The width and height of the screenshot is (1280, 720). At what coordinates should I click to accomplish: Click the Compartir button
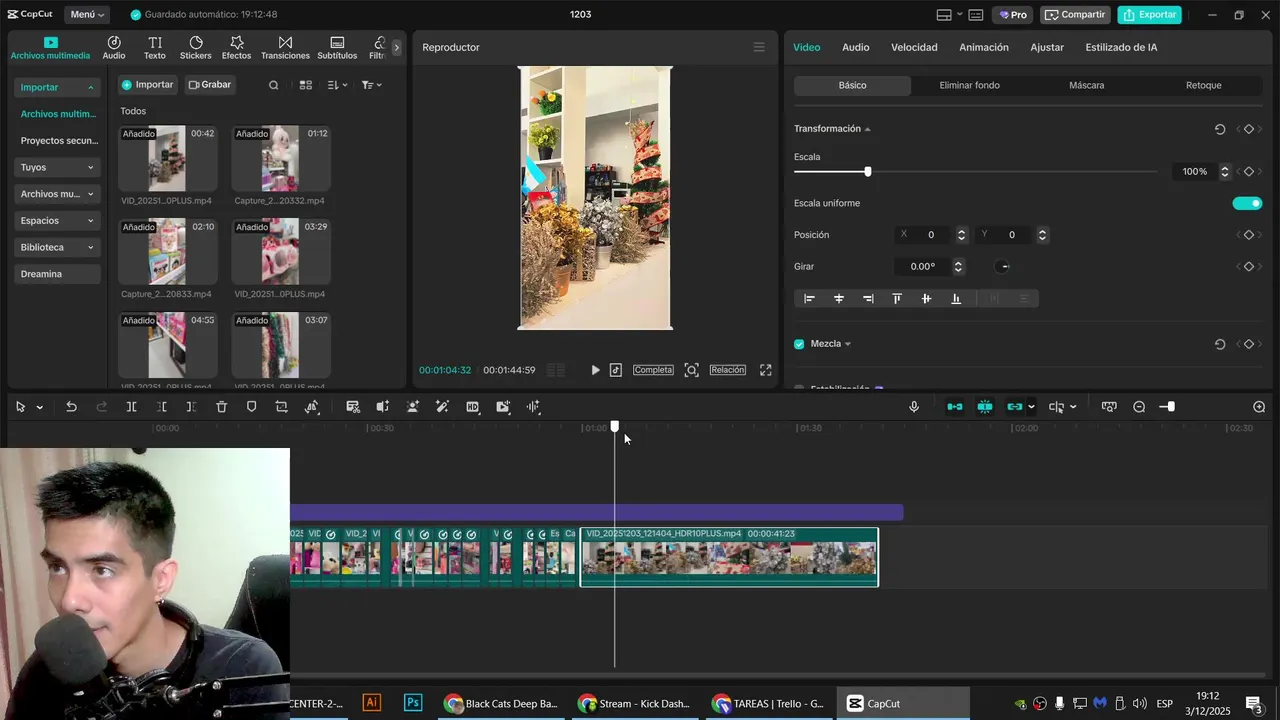pyautogui.click(x=1076, y=14)
